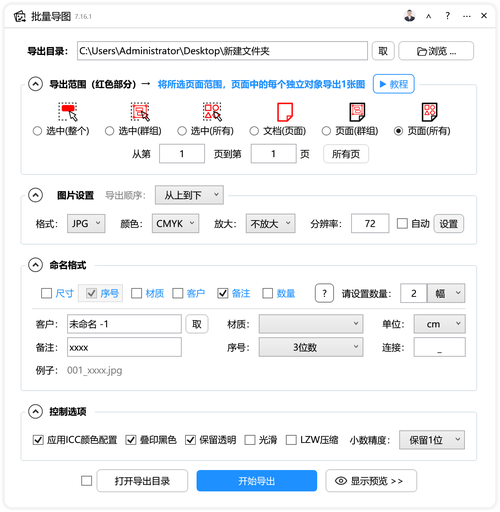The image size is (500, 512).
Task: Click the 浏览 browse folder button
Action: click(x=436, y=51)
